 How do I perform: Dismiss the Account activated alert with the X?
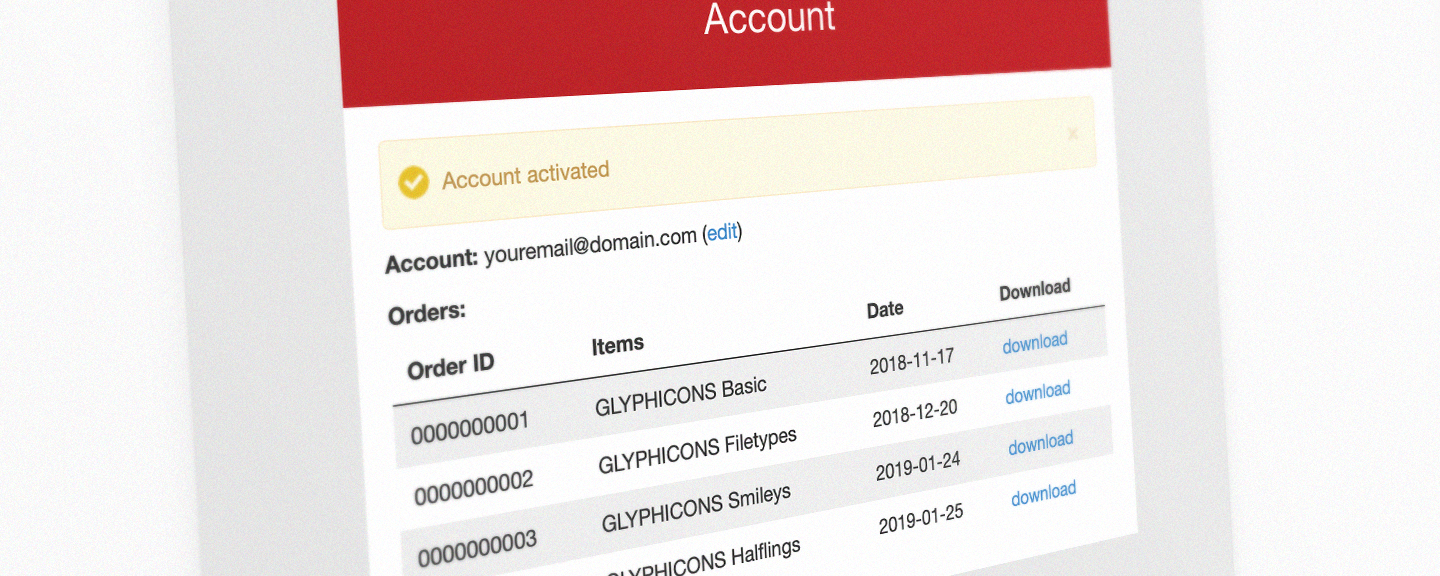[x=1073, y=133]
